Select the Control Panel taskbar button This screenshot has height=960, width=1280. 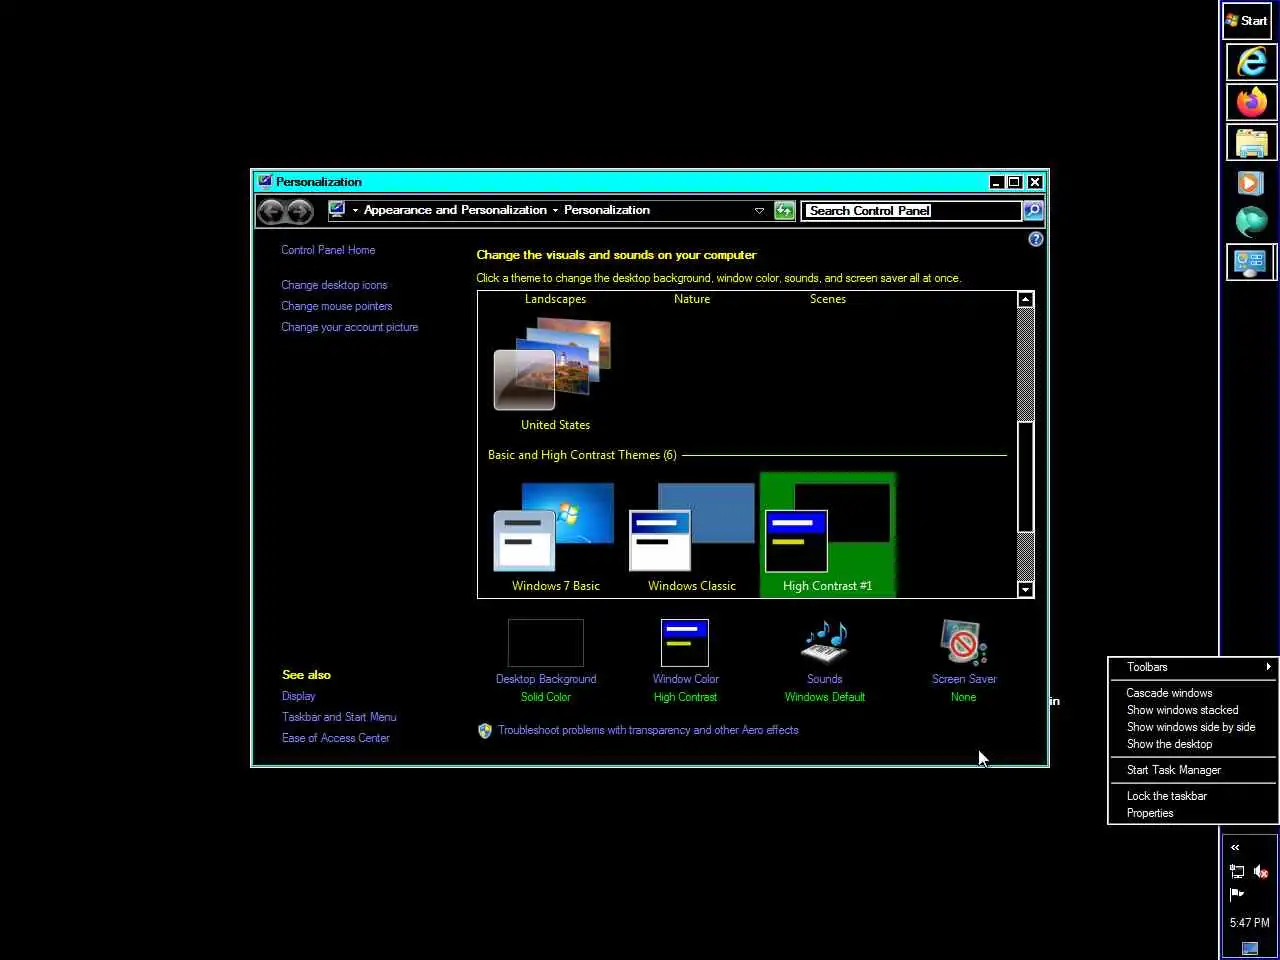(1250, 262)
